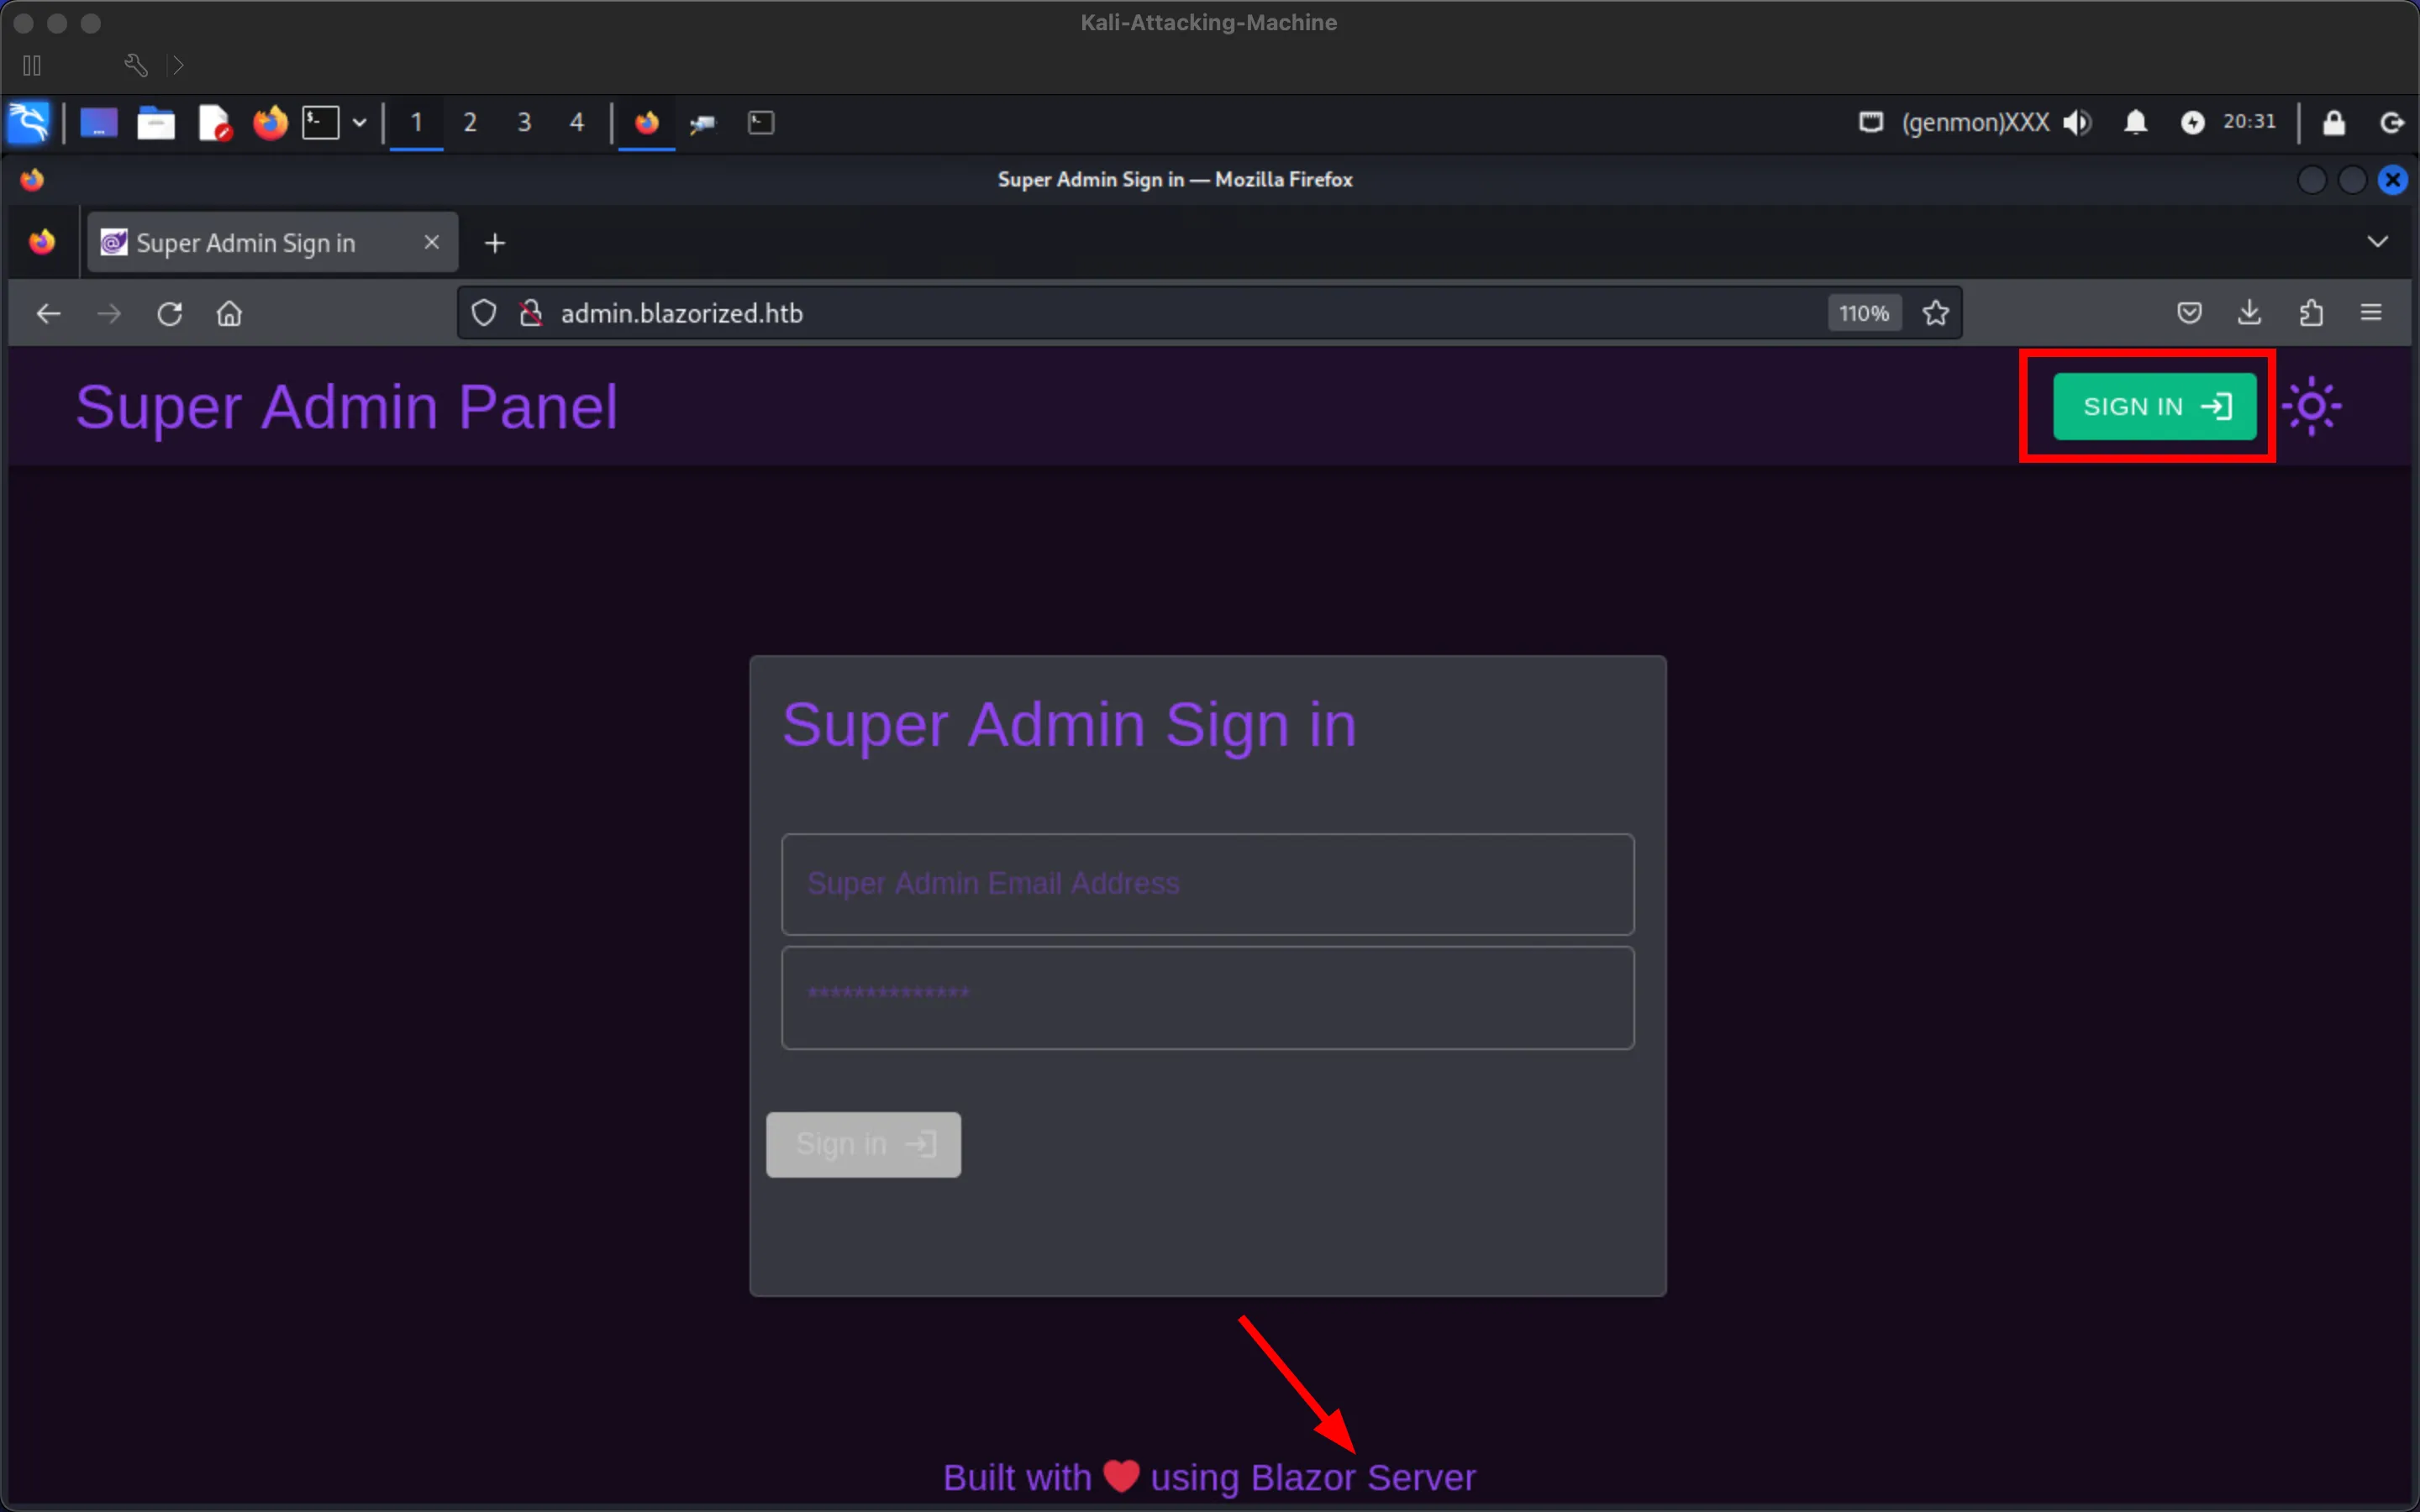Screen dimensions: 2420x1512
Task: Open terminal emulator from taskbar
Action: [x=321, y=123]
